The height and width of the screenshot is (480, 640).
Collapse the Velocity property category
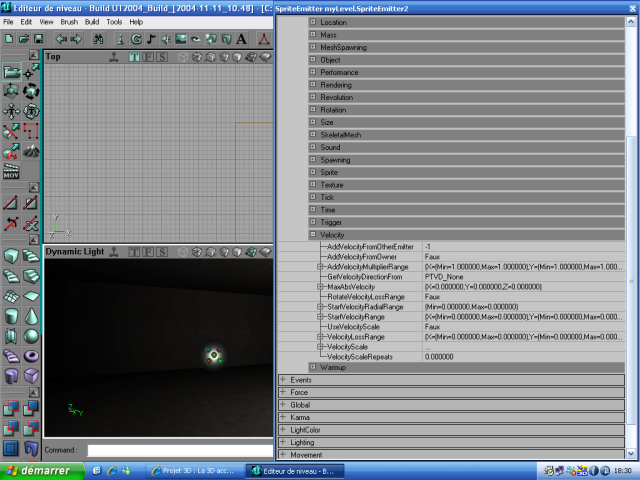tap(312, 234)
